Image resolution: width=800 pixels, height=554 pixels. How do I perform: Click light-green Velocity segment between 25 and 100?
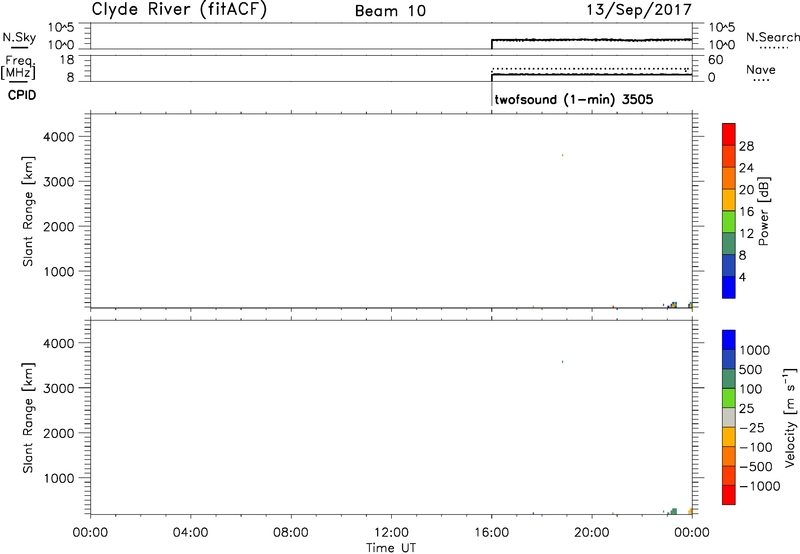pos(729,398)
